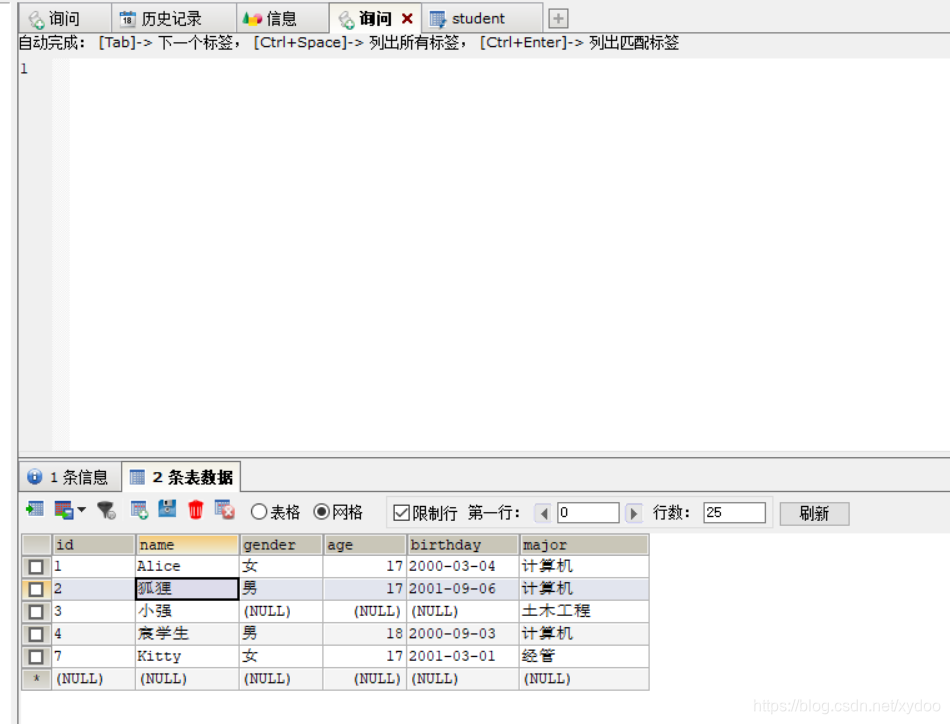Click the gender (NULL) cell for 小强

tap(281, 611)
